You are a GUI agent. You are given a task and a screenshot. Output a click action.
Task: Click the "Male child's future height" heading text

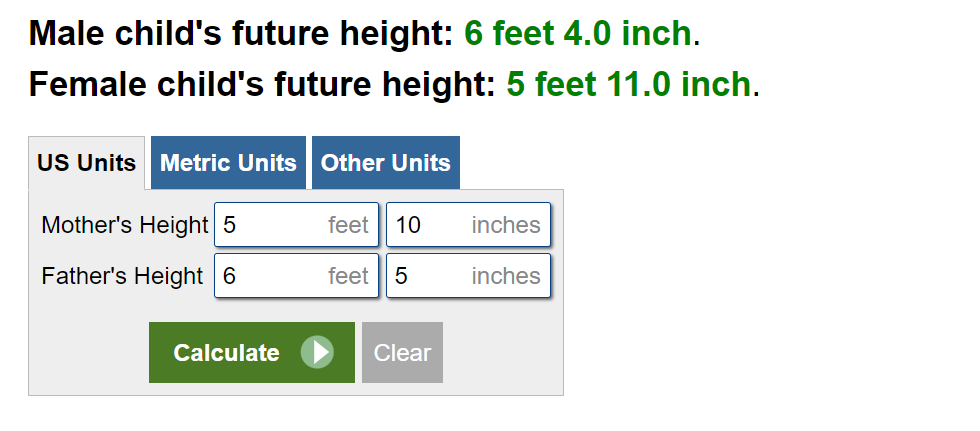click(x=241, y=33)
